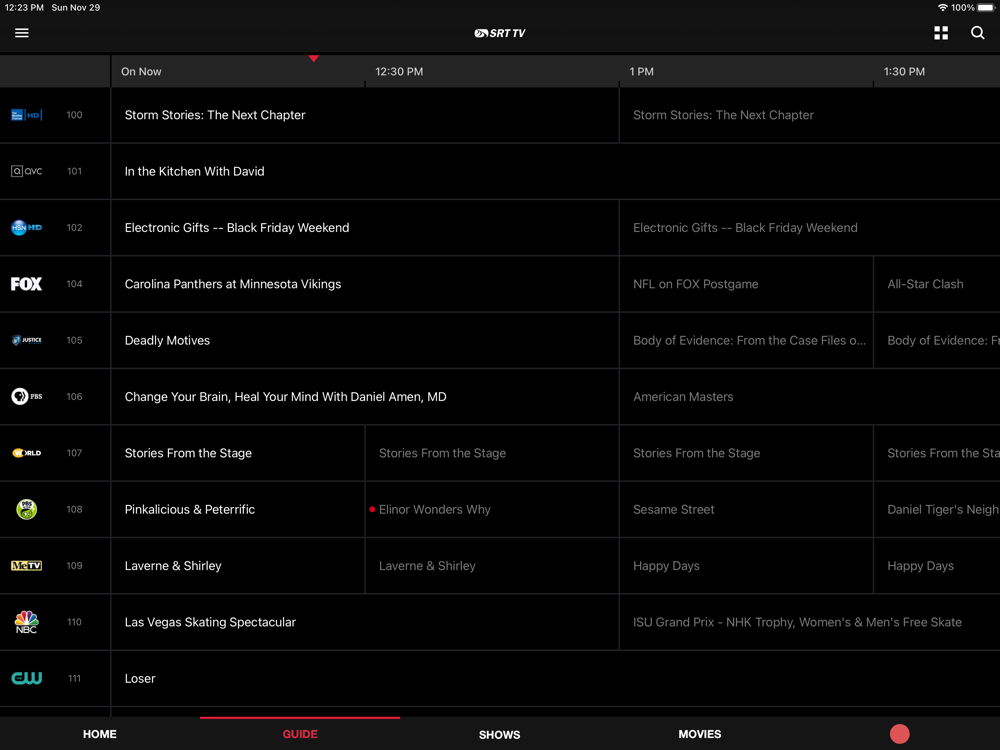
Task: Open 1 PM Happy Days
Action: (746, 566)
